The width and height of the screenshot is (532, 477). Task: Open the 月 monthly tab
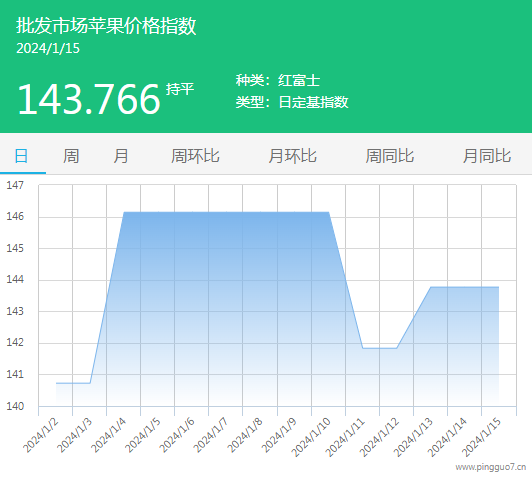point(121,156)
